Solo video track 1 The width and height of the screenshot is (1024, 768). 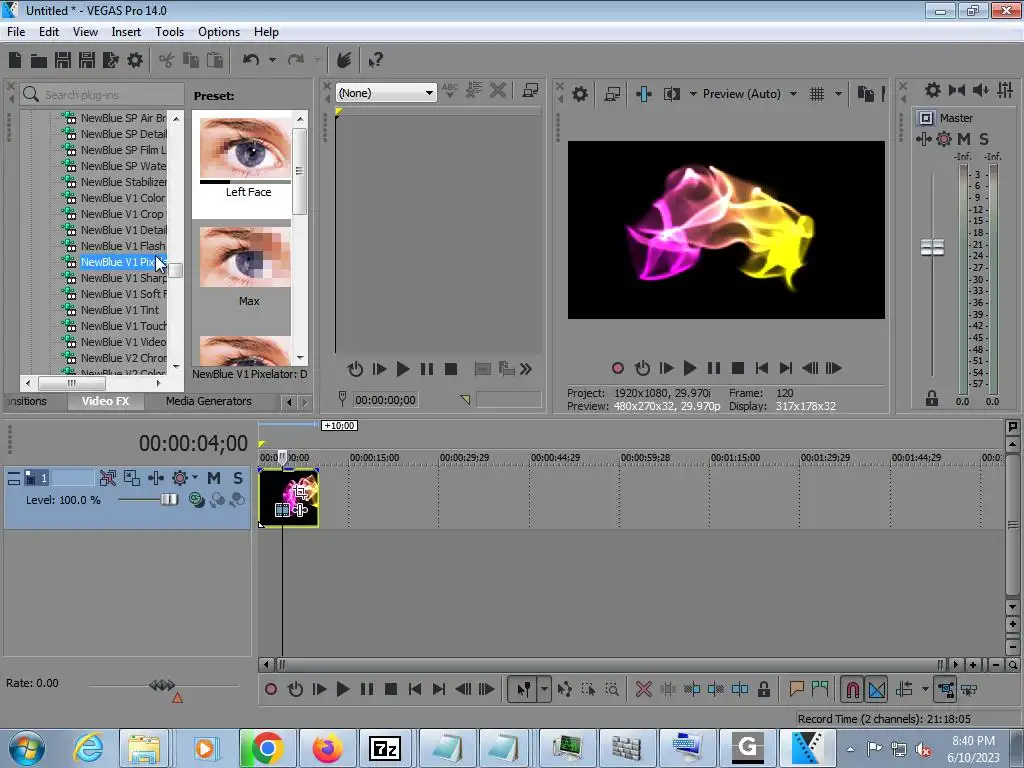238,478
